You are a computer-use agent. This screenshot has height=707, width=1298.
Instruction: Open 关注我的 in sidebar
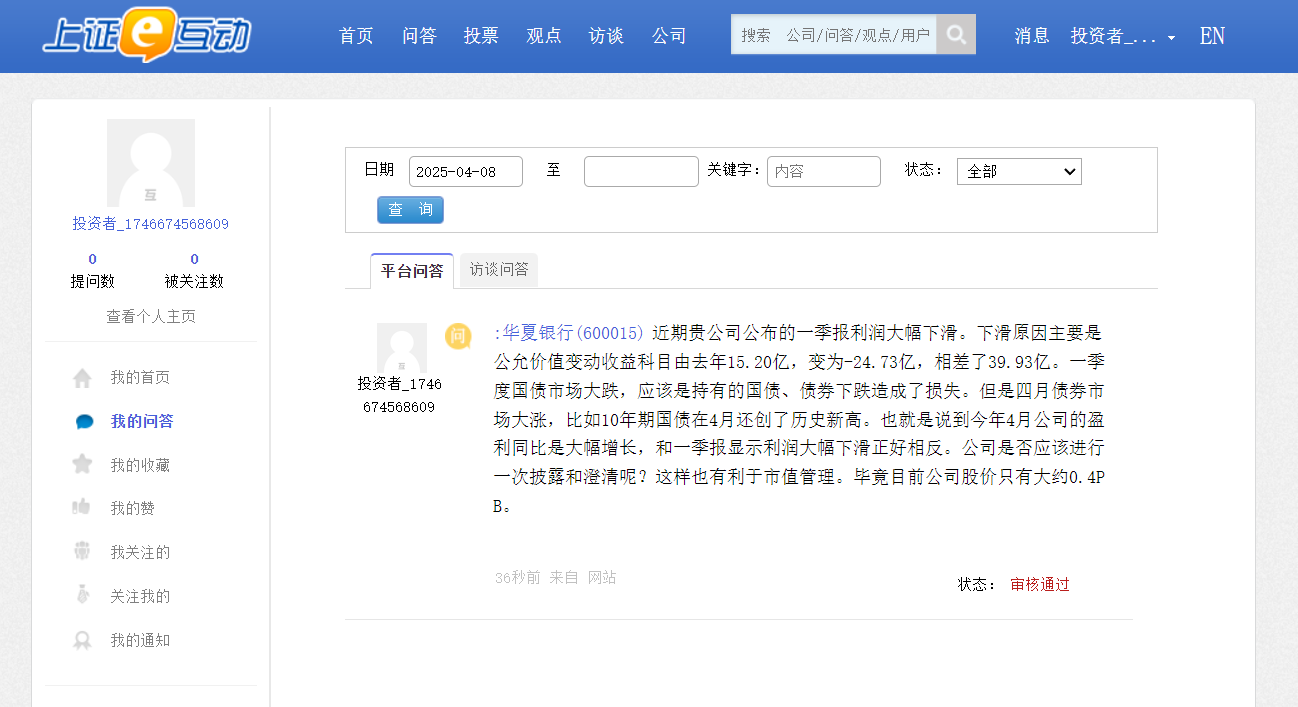click(140, 596)
